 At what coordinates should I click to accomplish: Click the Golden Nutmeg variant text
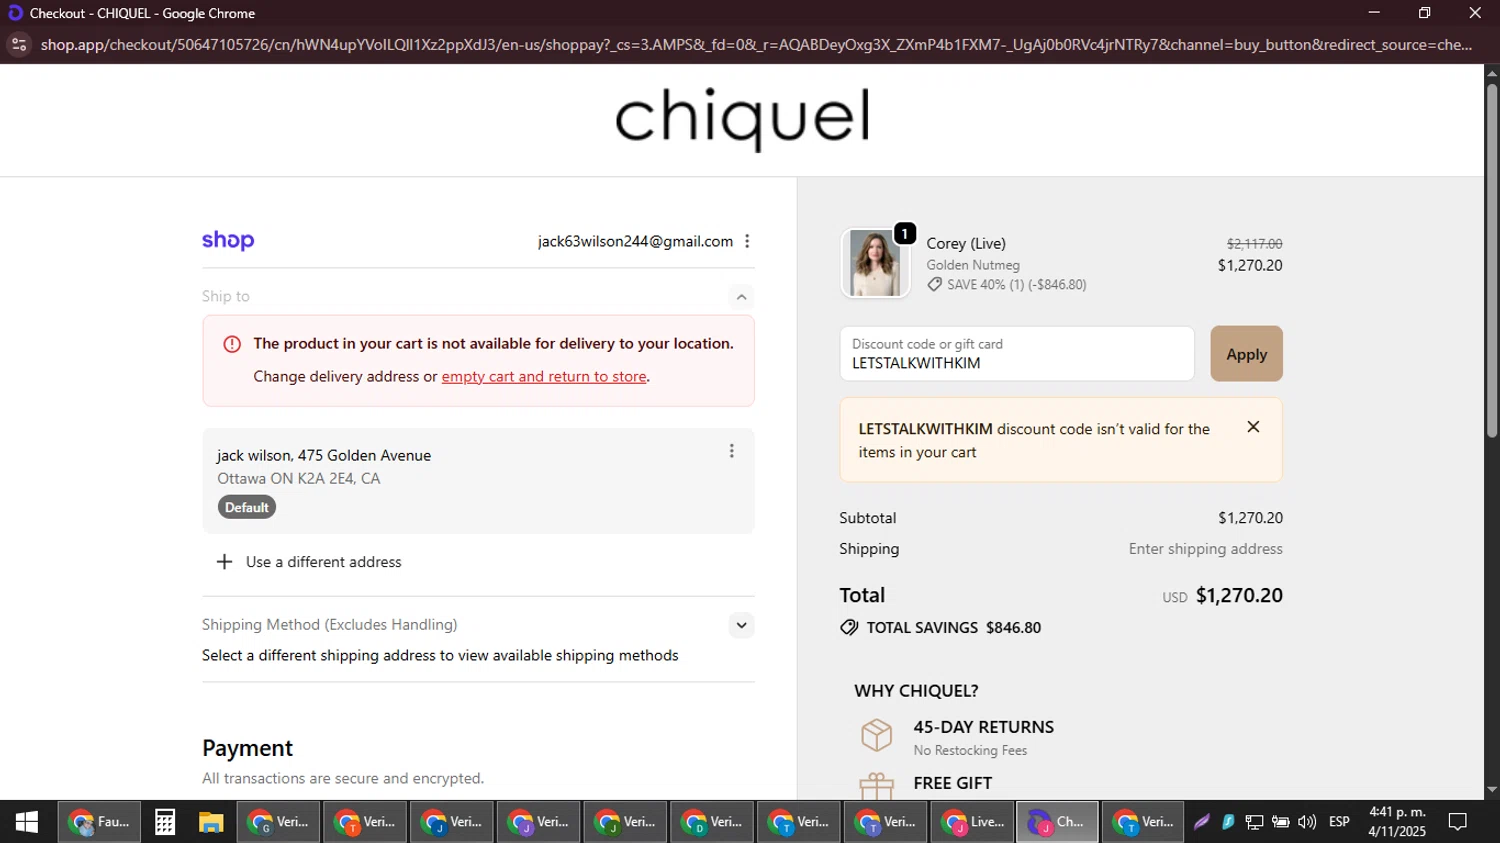tap(973, 265)
